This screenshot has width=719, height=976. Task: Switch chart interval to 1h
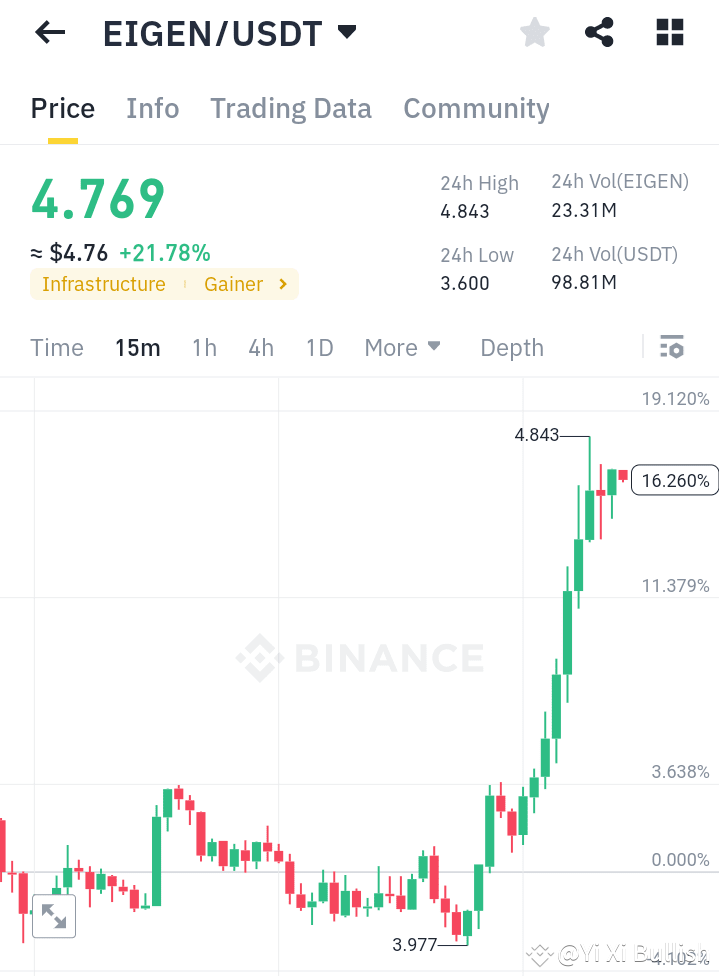[x=204, y=347]
